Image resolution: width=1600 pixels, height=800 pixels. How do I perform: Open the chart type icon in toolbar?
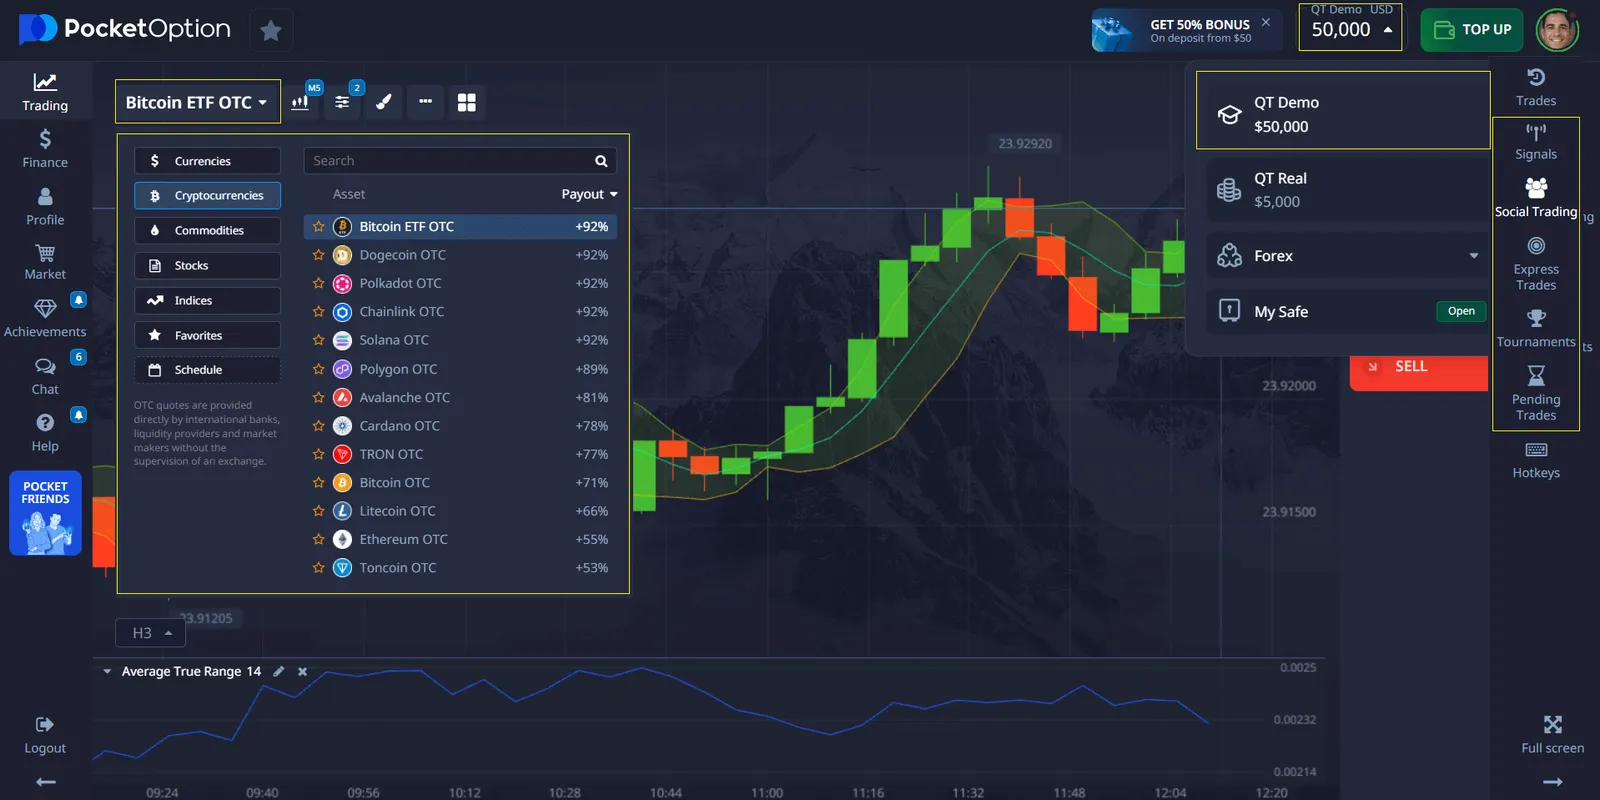pyautogui.click(x=300, y=102)
